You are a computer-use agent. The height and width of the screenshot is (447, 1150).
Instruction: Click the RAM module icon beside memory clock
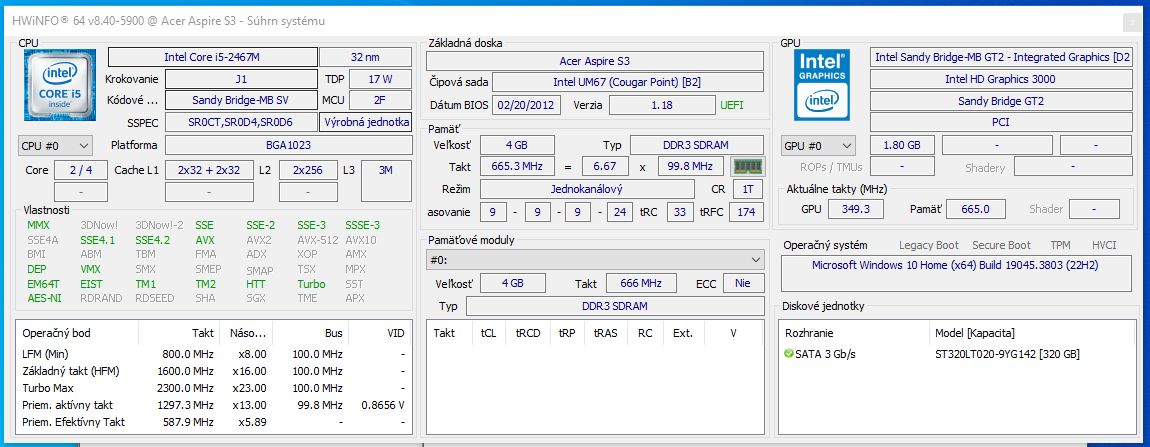(x=750, y=167)
